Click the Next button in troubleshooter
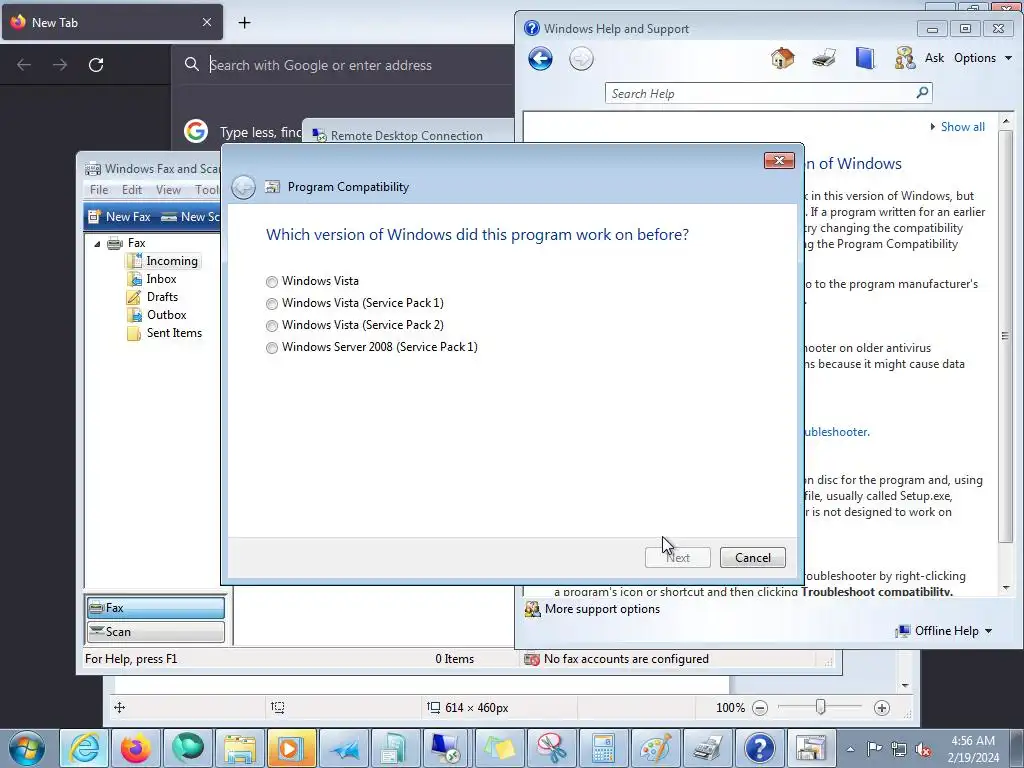The height and width of the screenshot is (768, 1024). click(x=678, y=558)
